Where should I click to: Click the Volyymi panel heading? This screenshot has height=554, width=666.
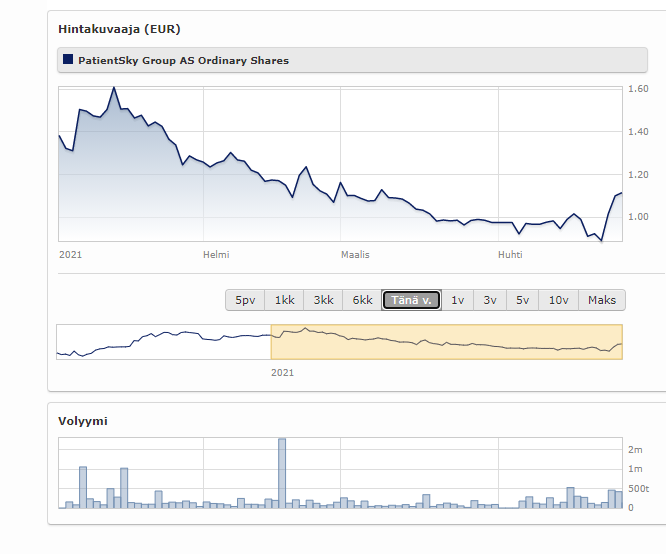click(83, 421)
